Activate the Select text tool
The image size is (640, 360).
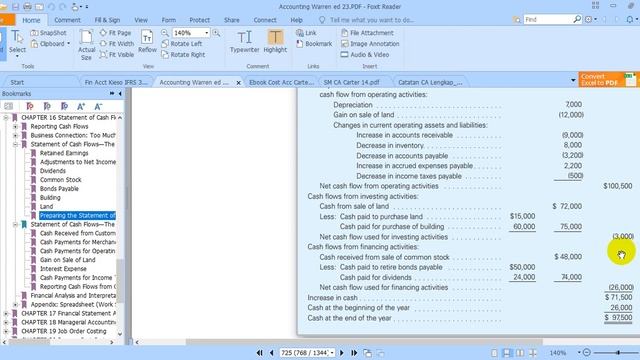pos(17,42)
